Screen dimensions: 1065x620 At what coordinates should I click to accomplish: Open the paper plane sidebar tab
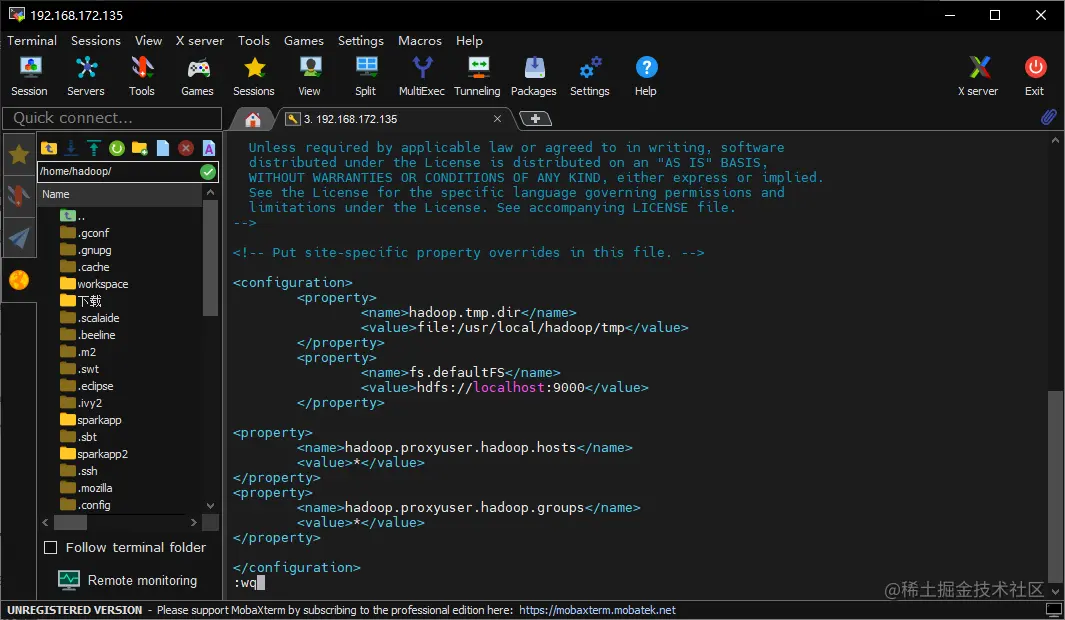[19, 237]
